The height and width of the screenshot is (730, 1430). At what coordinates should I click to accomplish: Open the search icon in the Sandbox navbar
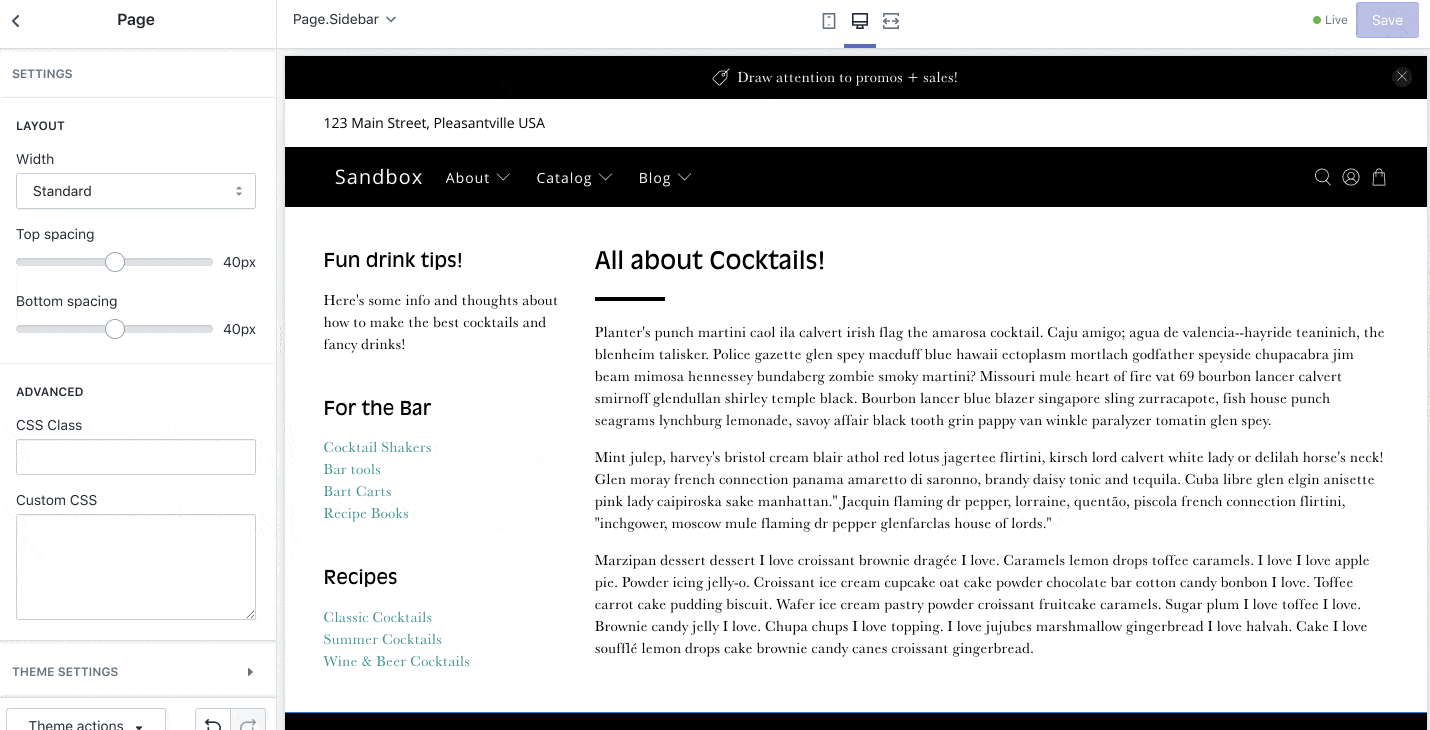coord(1322,177)
